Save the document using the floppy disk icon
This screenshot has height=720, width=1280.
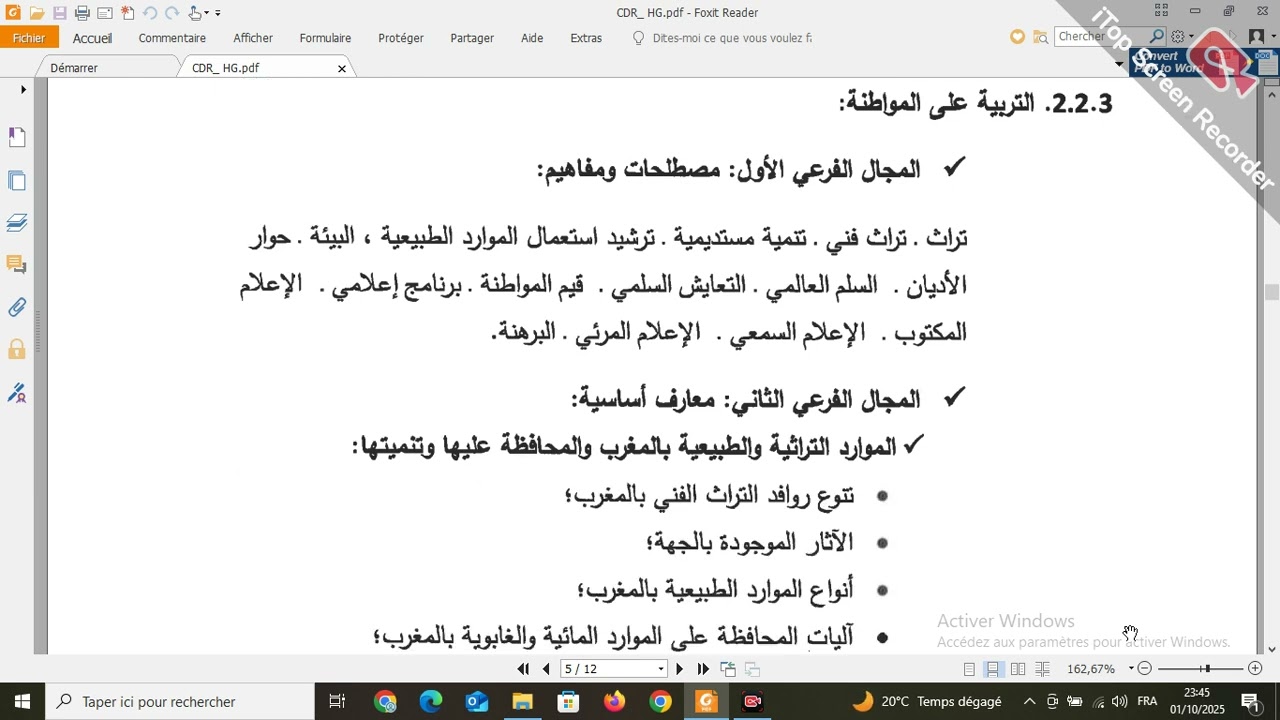pyautogui.click(x=59, y=13)
